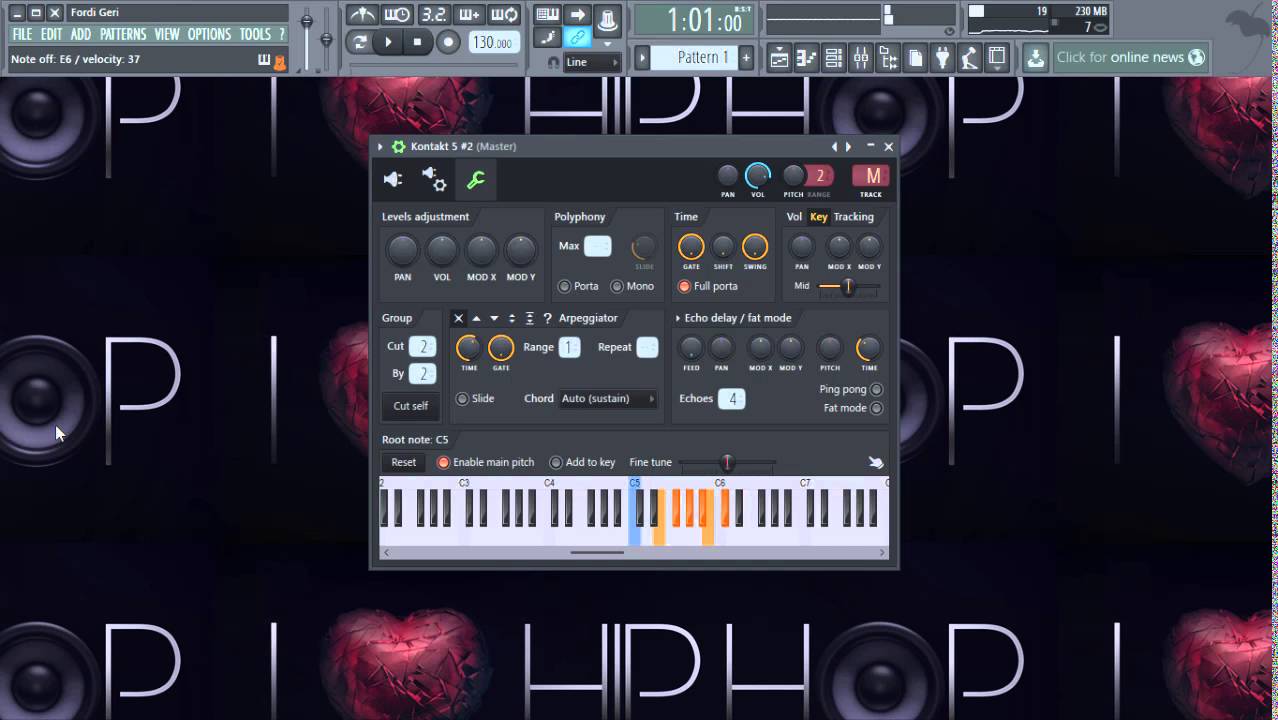Click for online news link
1278x720 pixels.
pos(1130,58)
